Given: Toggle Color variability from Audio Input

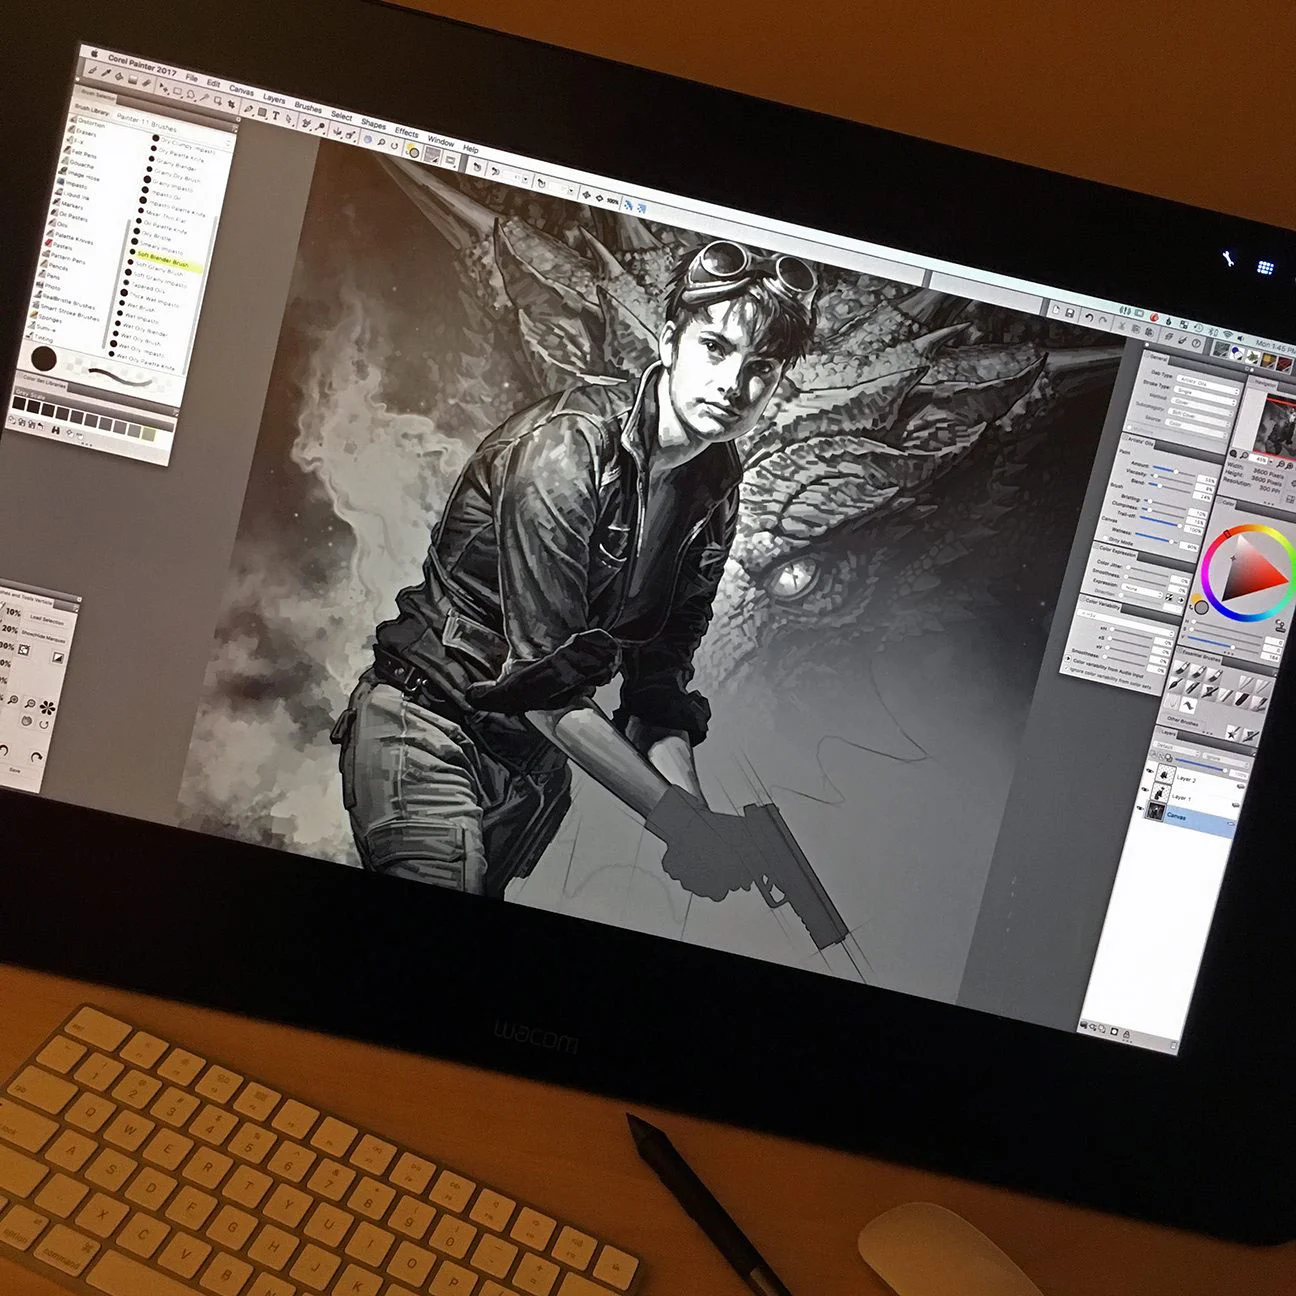Looking at the screenshot, I should coord(1068,658).
